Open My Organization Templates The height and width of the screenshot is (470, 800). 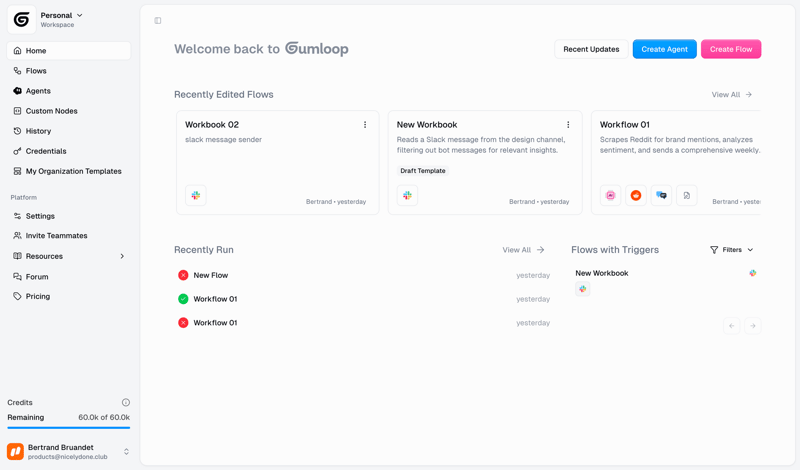[69, 171]
